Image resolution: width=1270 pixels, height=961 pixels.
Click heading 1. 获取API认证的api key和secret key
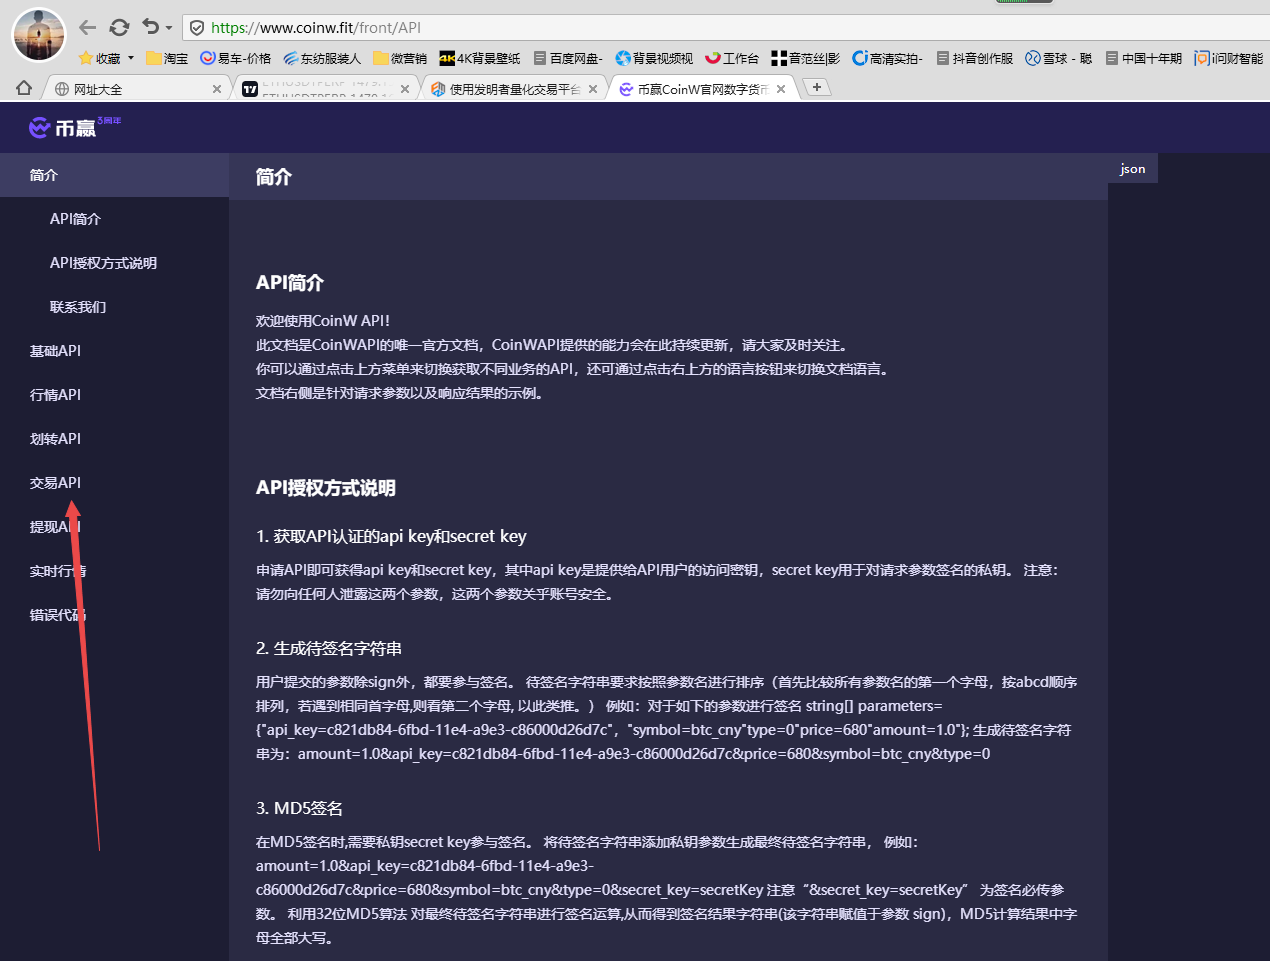[x=391, y=537]
